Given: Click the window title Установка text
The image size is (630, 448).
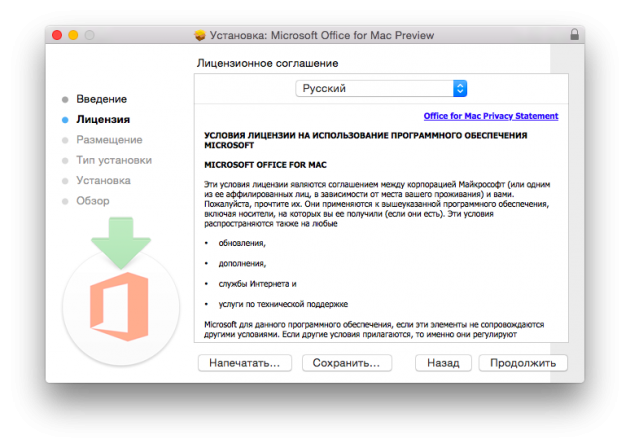Looking at the screenshot, I should click(x=322, y=35).
